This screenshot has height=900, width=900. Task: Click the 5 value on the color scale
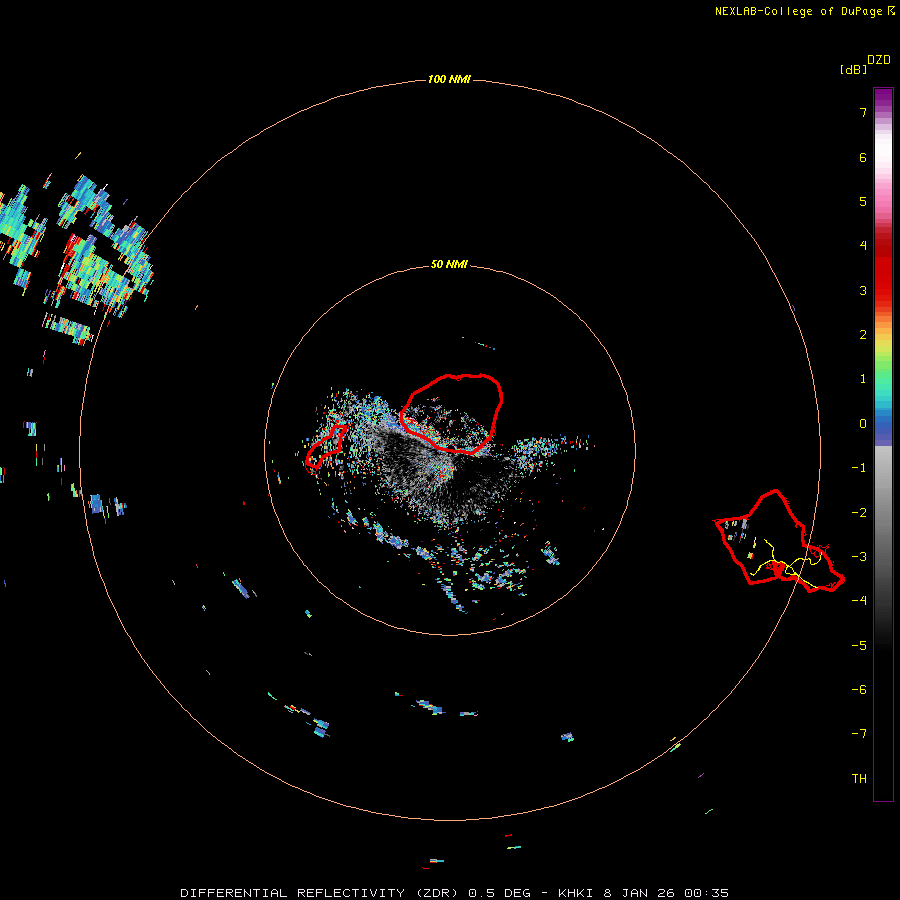(x=863, y=201)
